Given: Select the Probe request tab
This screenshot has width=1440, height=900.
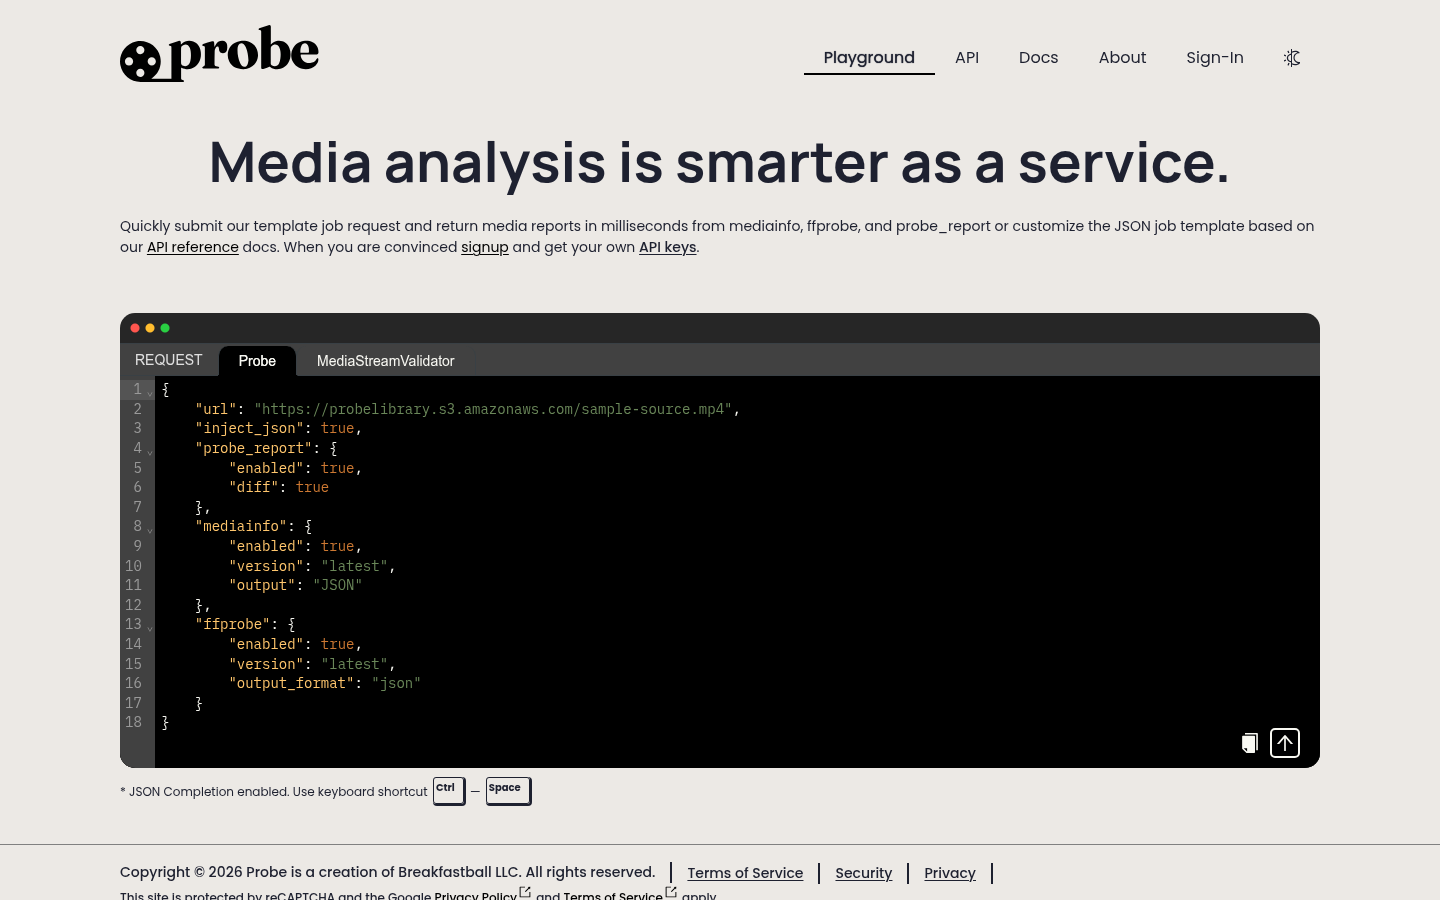Looking at the screenshot, I should point(257,361).
